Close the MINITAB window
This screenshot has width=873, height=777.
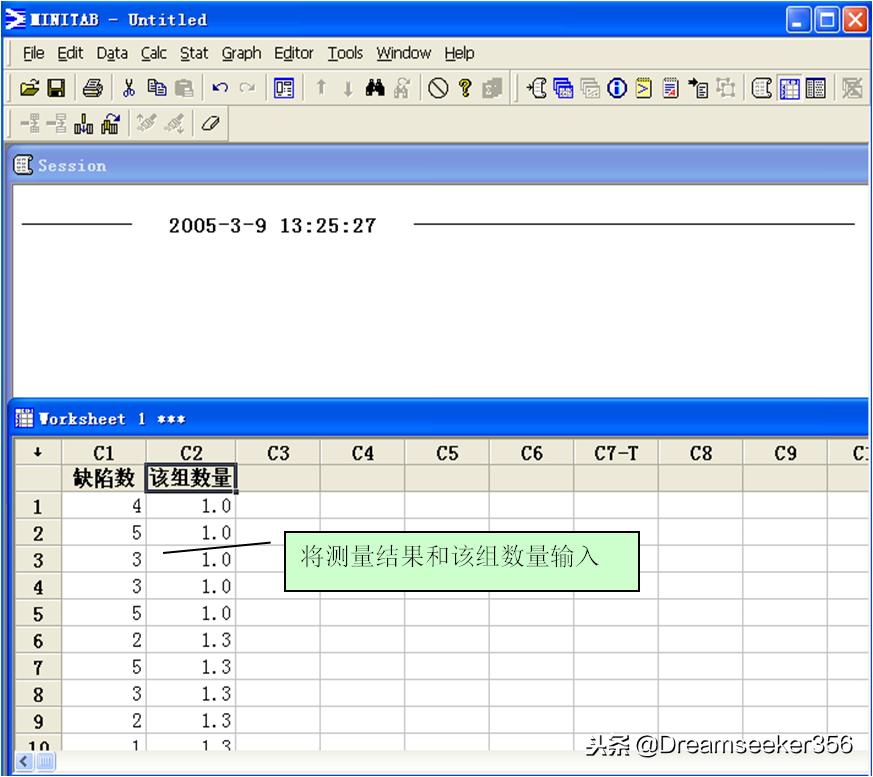pos(855,20)
